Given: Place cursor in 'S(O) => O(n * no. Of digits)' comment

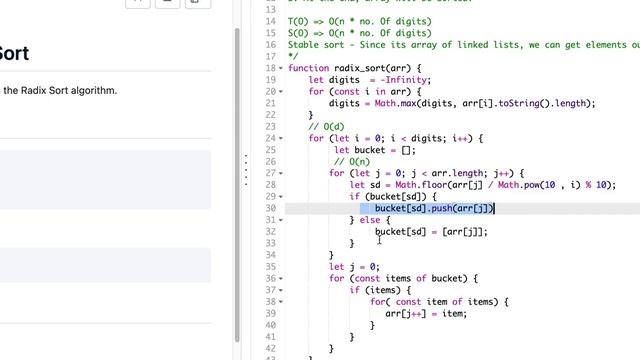Looking at the screenshot, I should [360, 33].
